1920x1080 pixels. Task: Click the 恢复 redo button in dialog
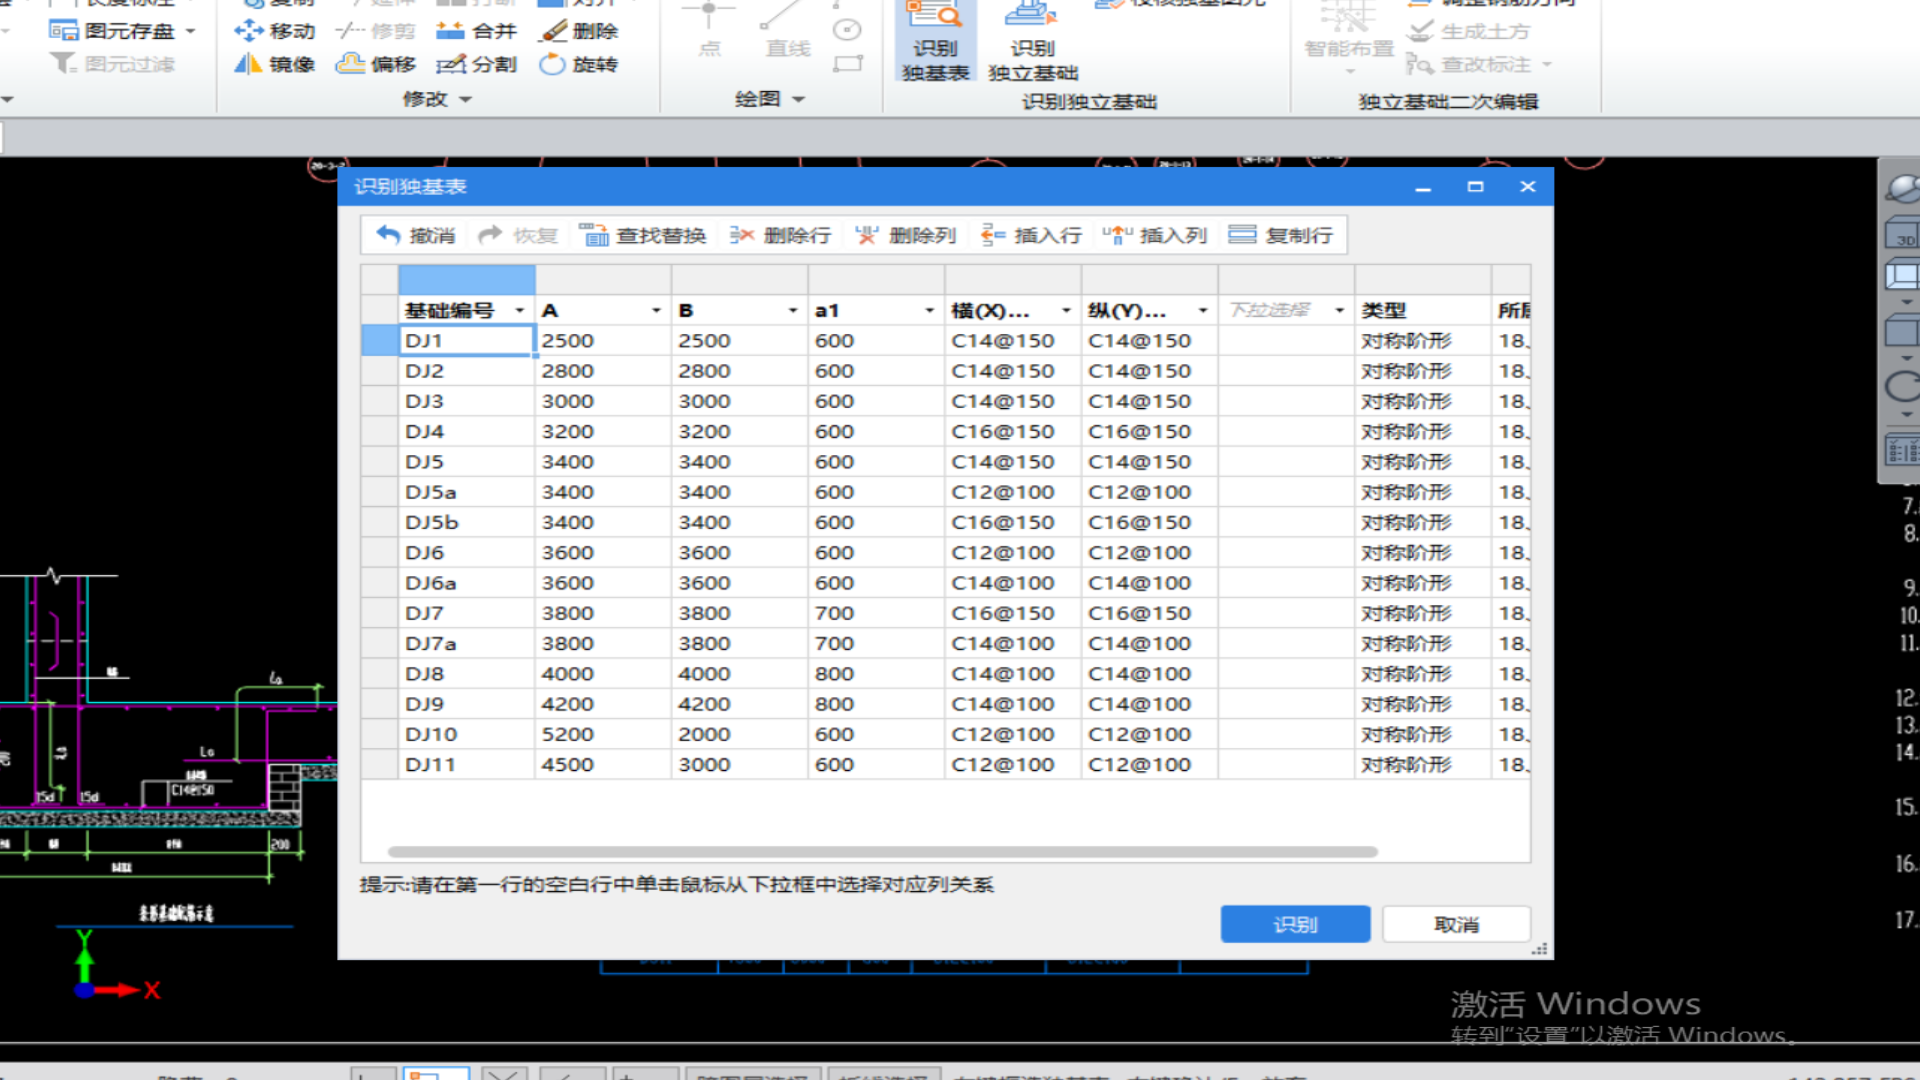click(x=518, y=235)
